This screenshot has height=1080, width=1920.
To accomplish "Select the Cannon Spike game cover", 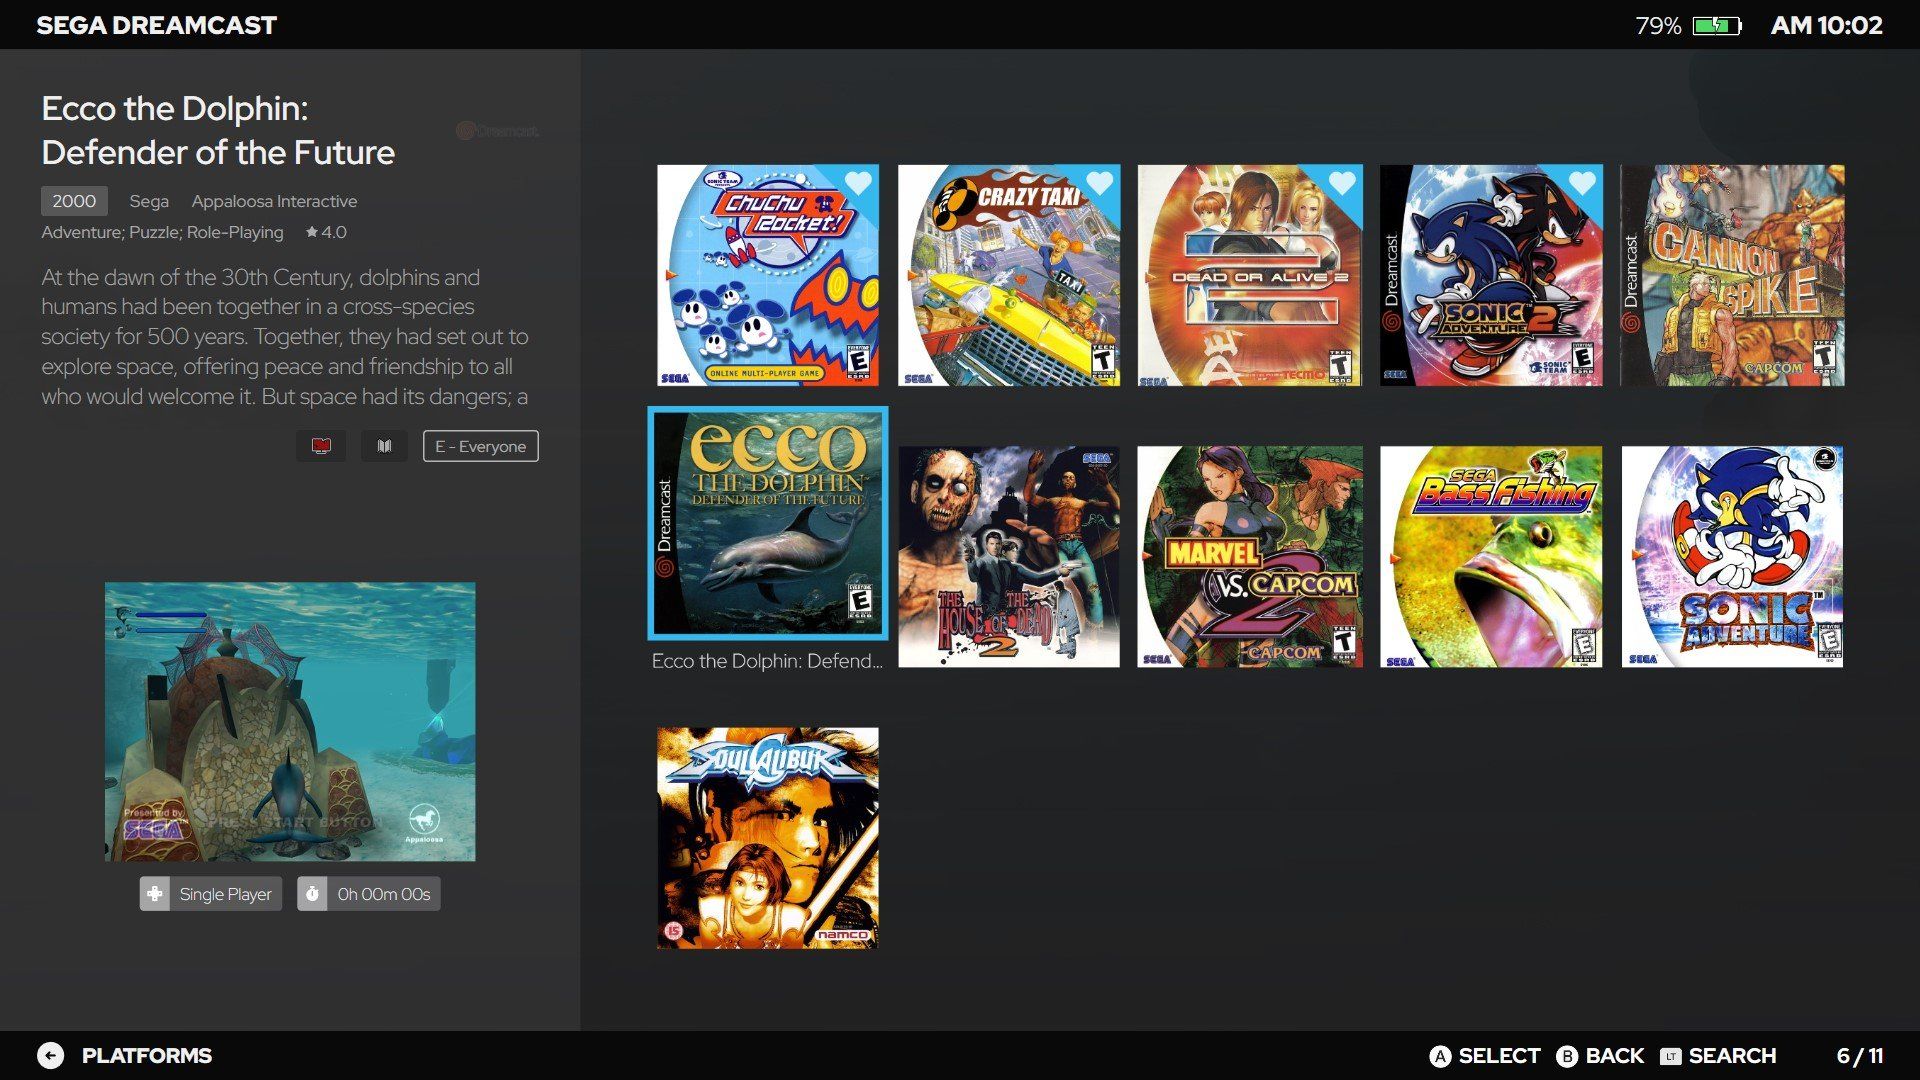I will click(1732, 276).
